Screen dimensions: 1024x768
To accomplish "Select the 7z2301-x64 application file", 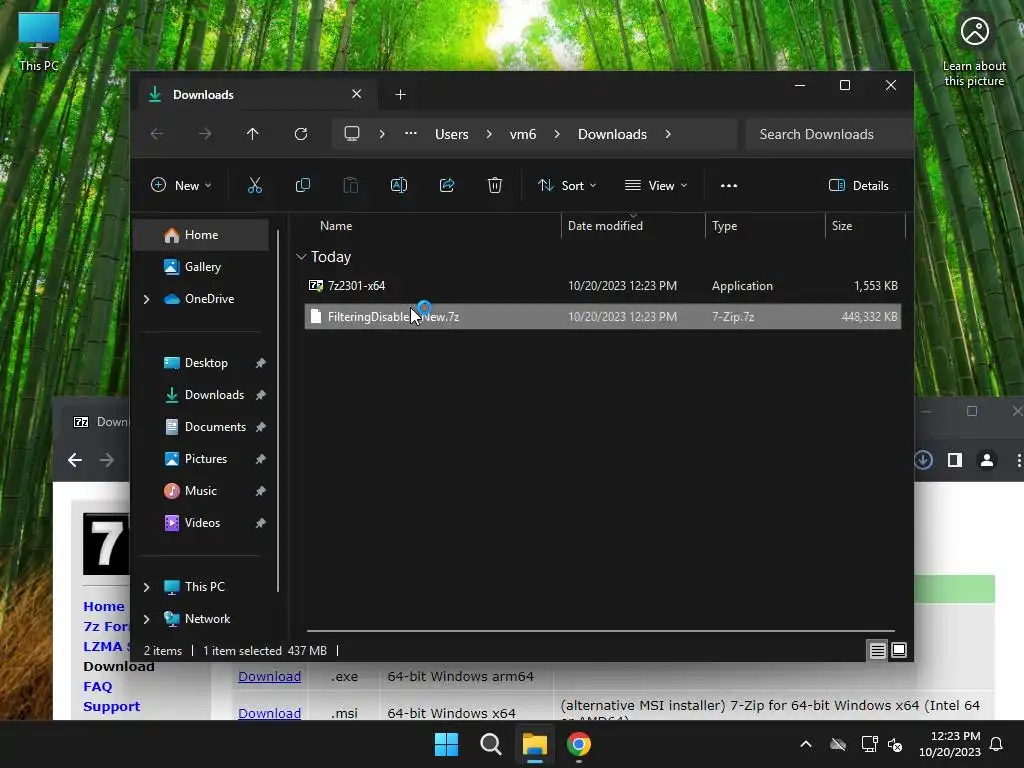I will [x=603, y=286].
